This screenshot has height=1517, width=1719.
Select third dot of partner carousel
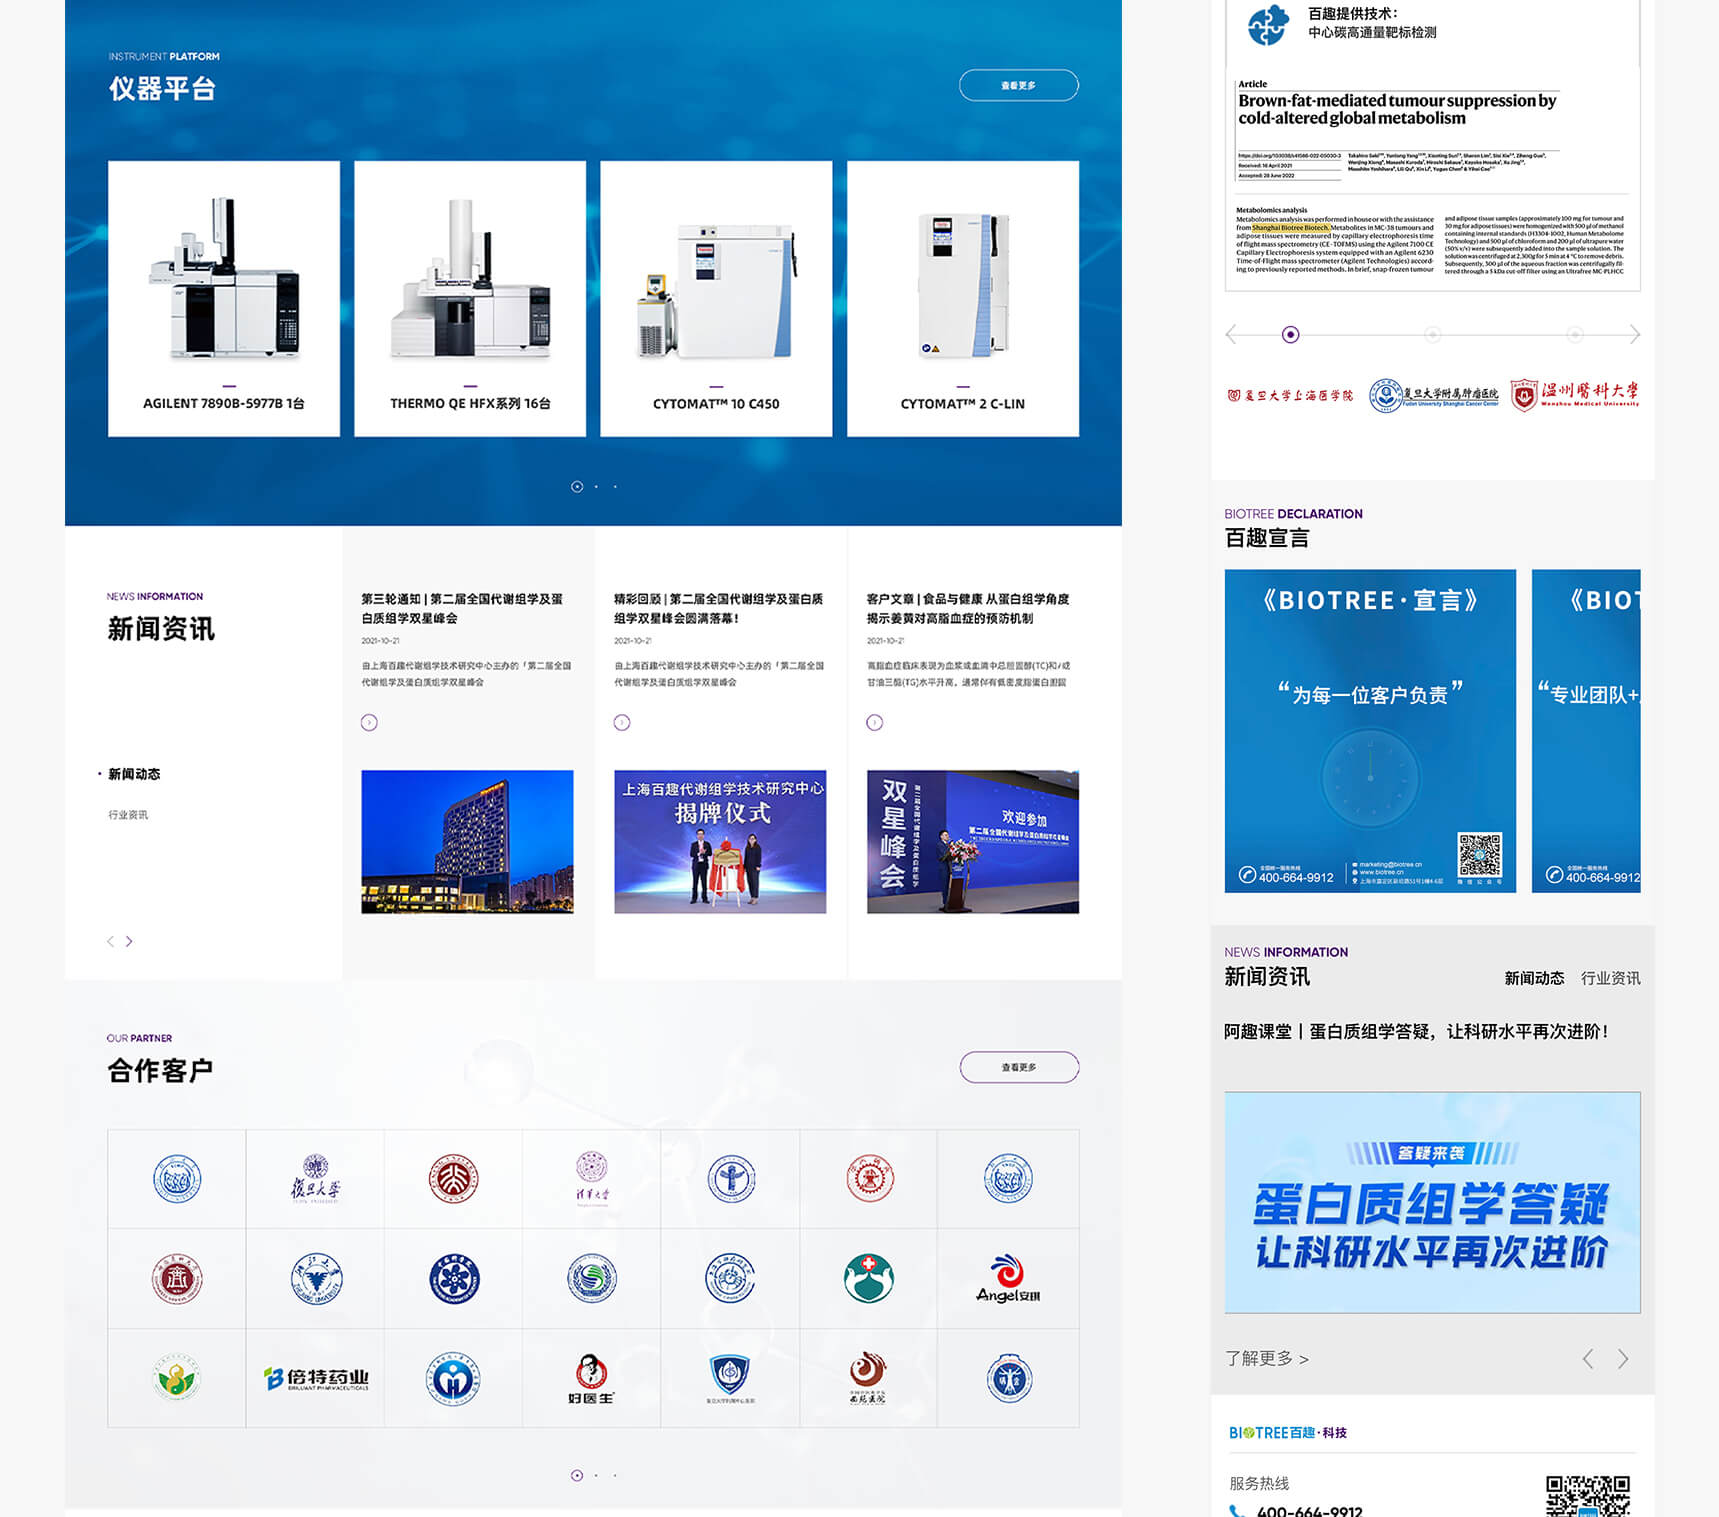coord(615,1475)
